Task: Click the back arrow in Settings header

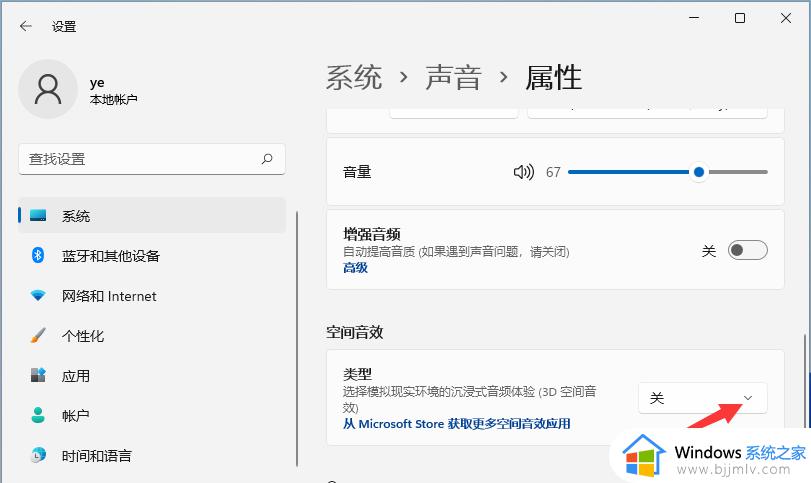Action: [25, 26]
